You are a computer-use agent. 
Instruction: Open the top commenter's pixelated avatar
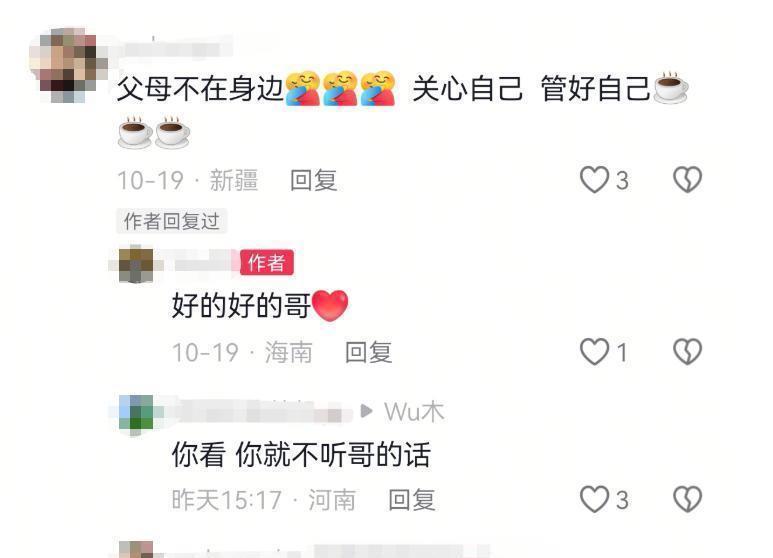[x=68, y=65]
